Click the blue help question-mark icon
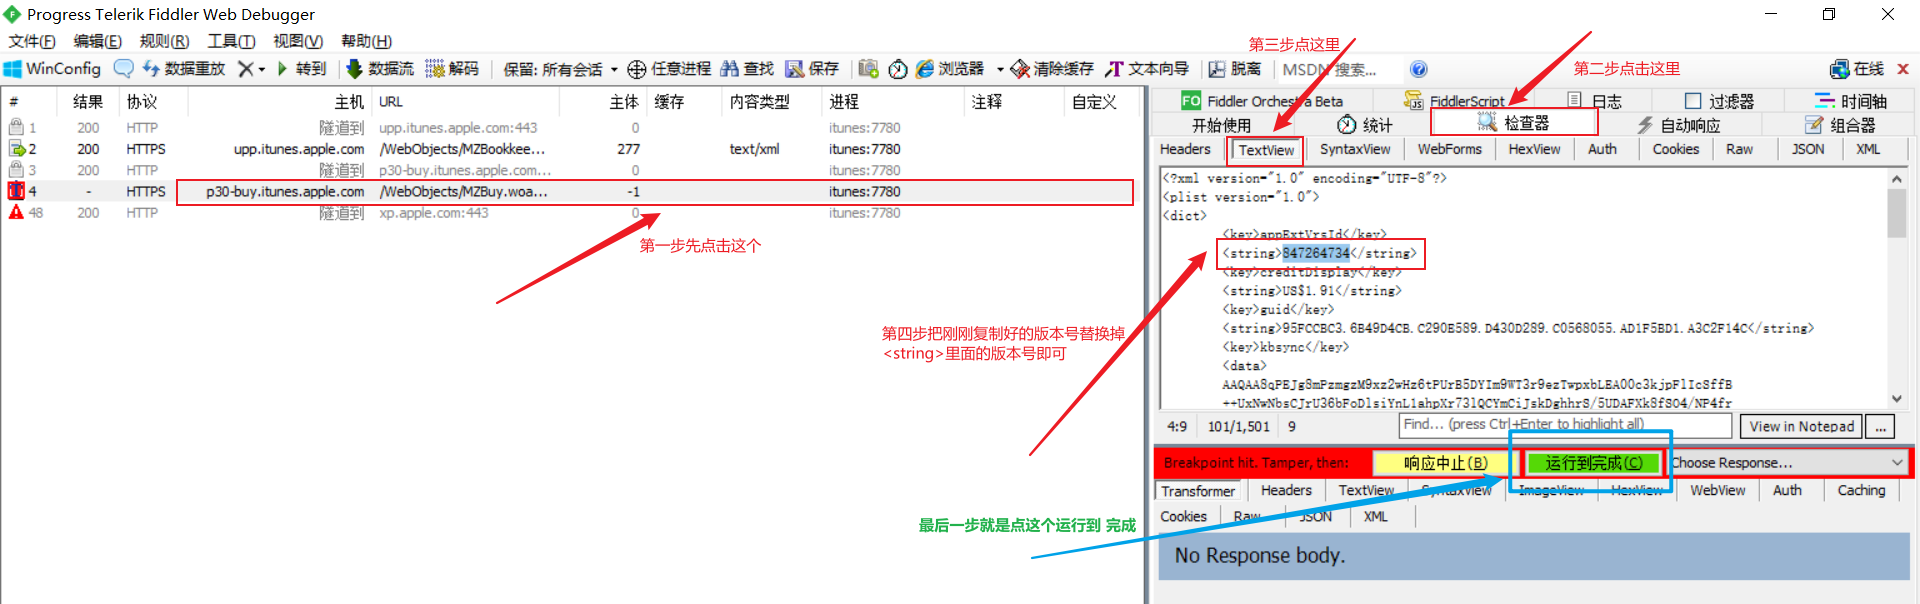This screenshot has height=604, width=1920. pyautogui.click(x=1419, y=69)
